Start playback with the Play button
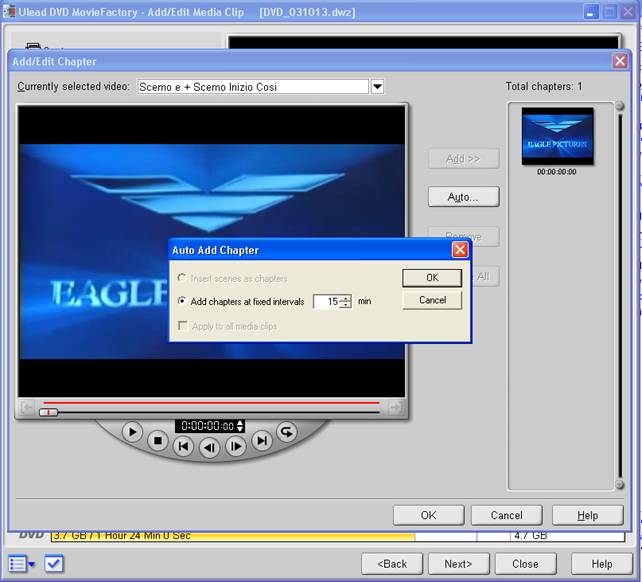This screenshot has width=642, height=582. [132, 432]
